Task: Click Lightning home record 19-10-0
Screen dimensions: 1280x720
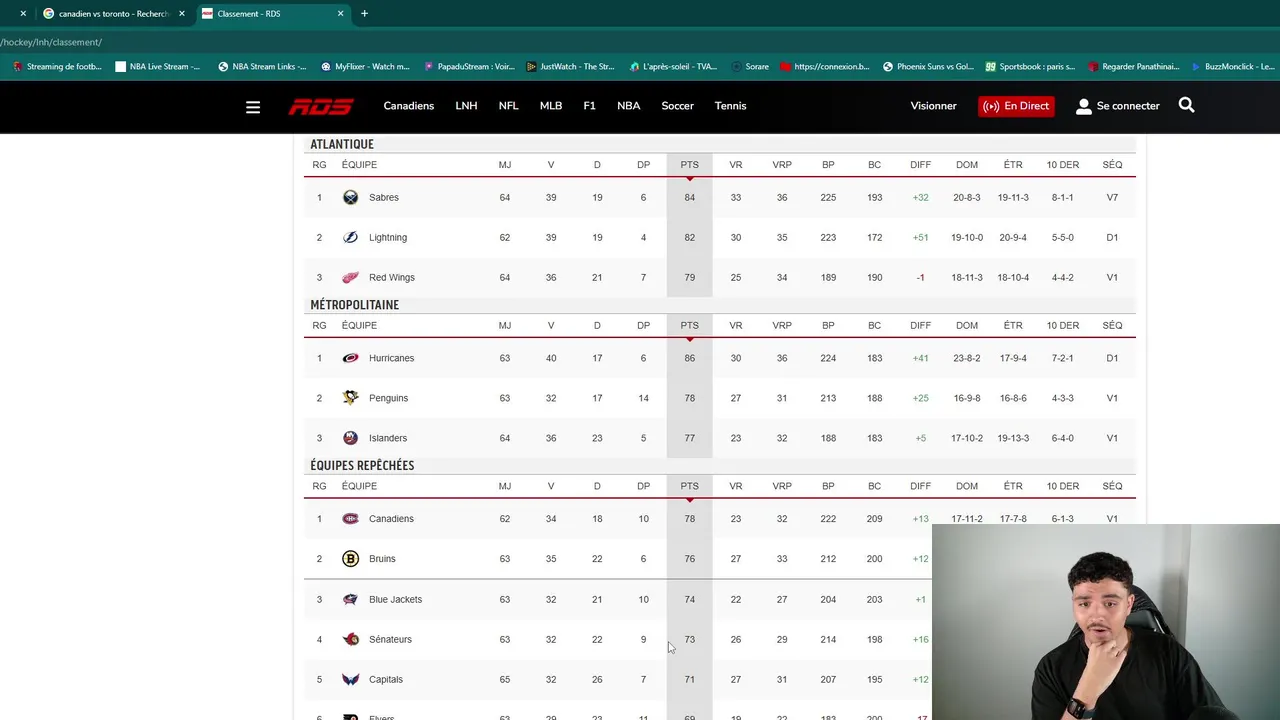Action: click(x=967, y=237)
